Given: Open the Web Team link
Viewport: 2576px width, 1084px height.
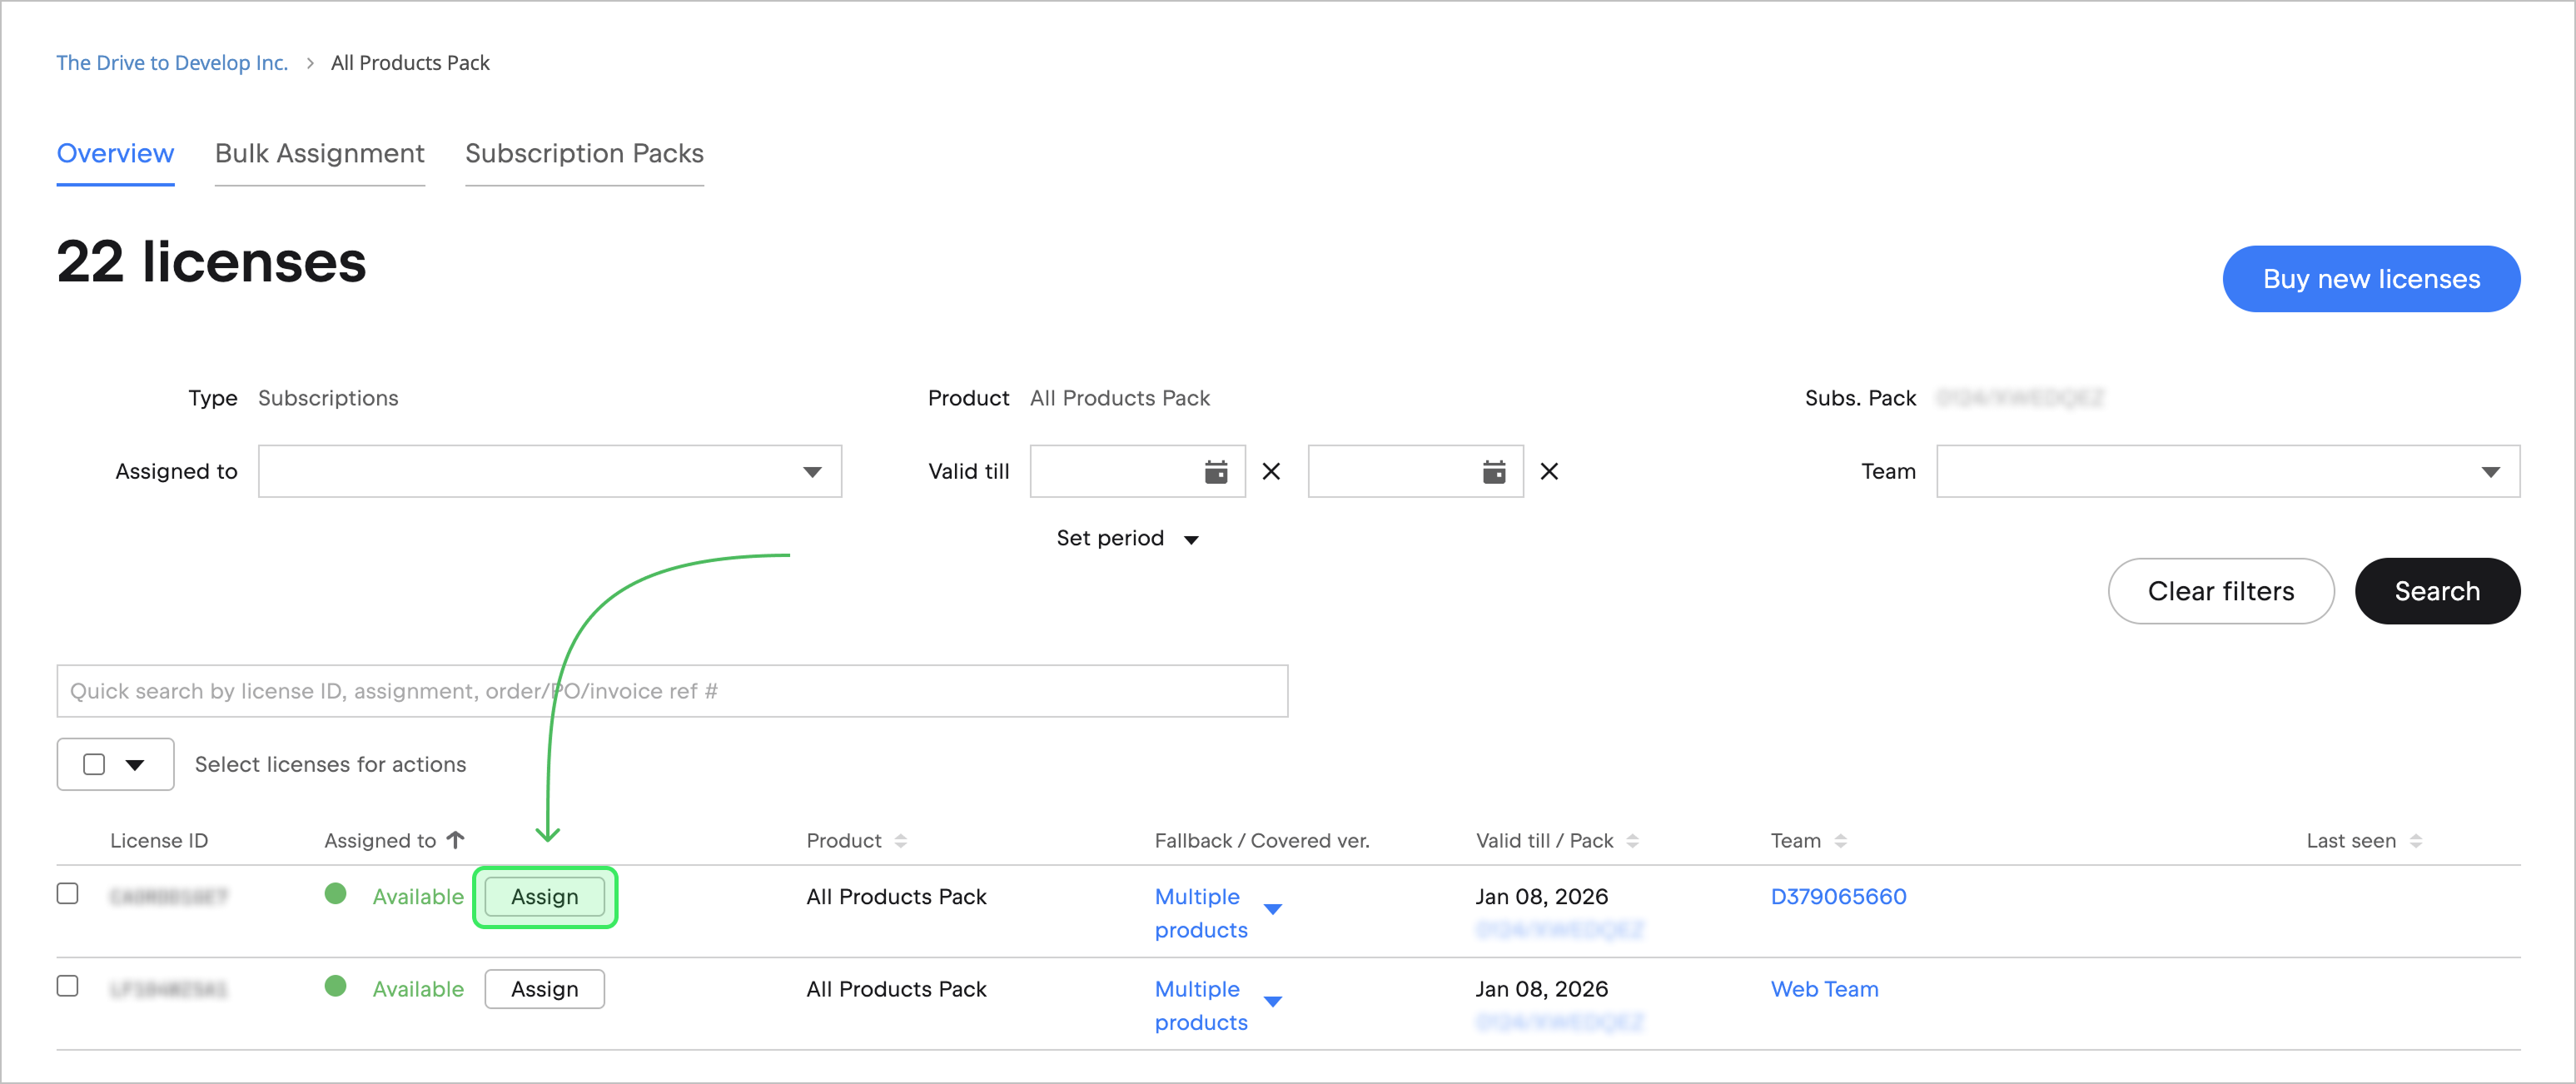Looking at the screenshot, I should [1823, 989].
